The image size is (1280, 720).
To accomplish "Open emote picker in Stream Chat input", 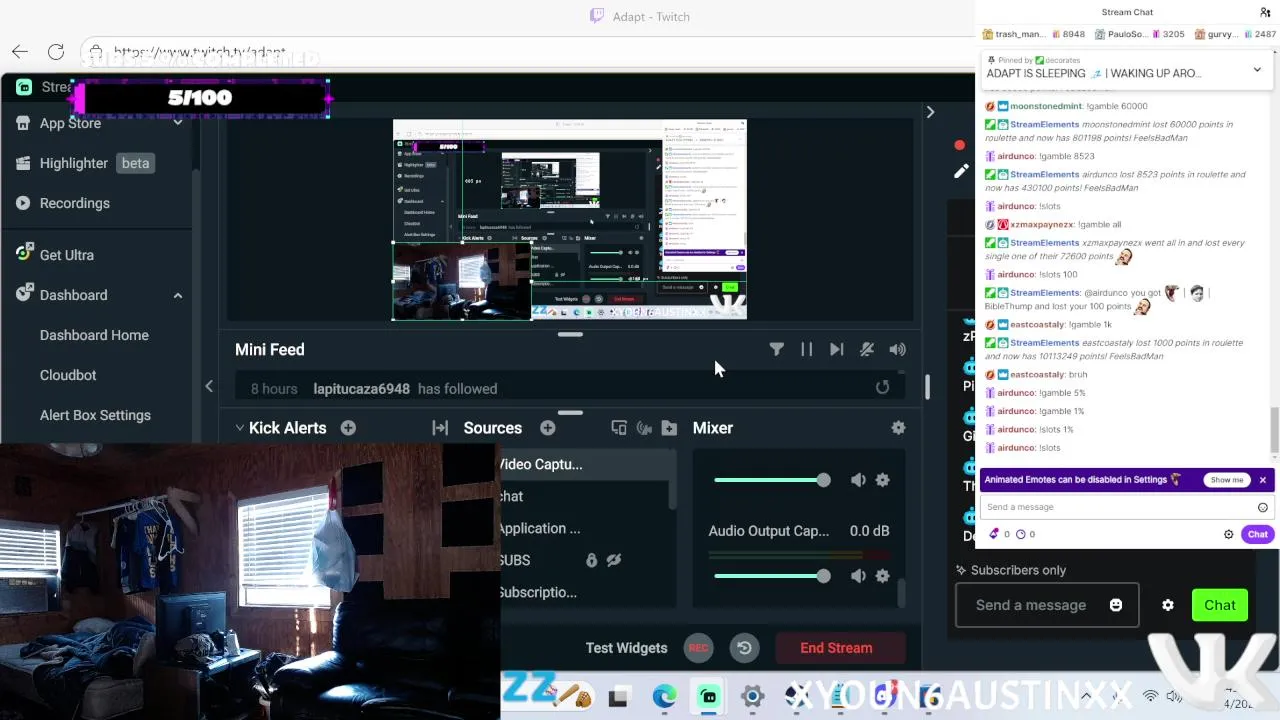I will 1263,507.
